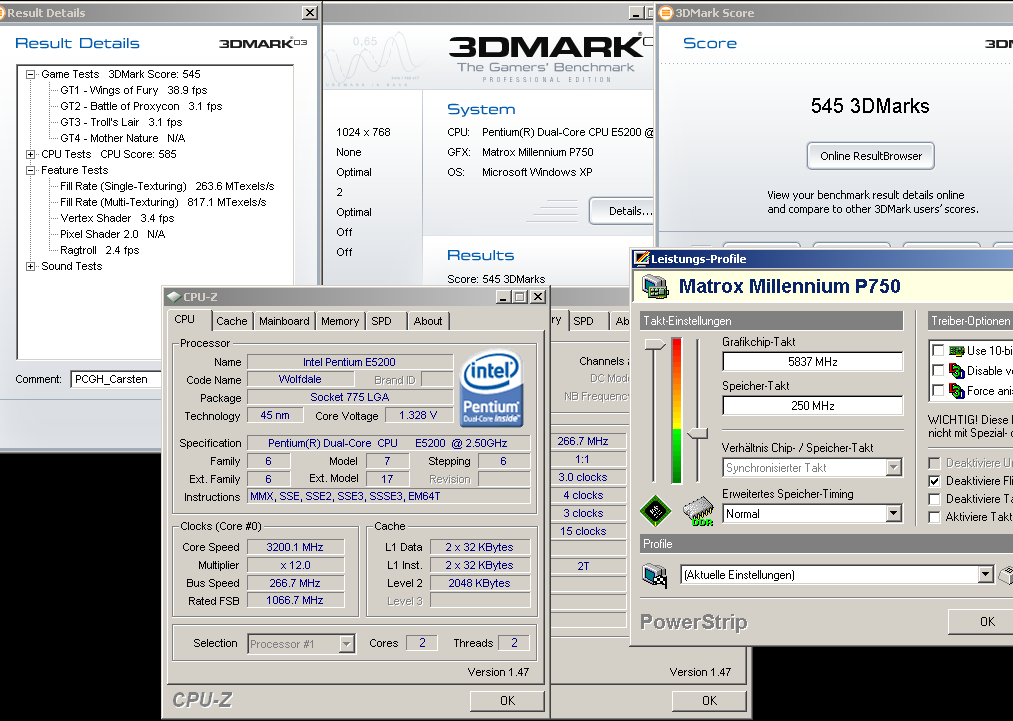
Task: Click OK in the background CPU-Z window
Action: click(x=709, y=700)
